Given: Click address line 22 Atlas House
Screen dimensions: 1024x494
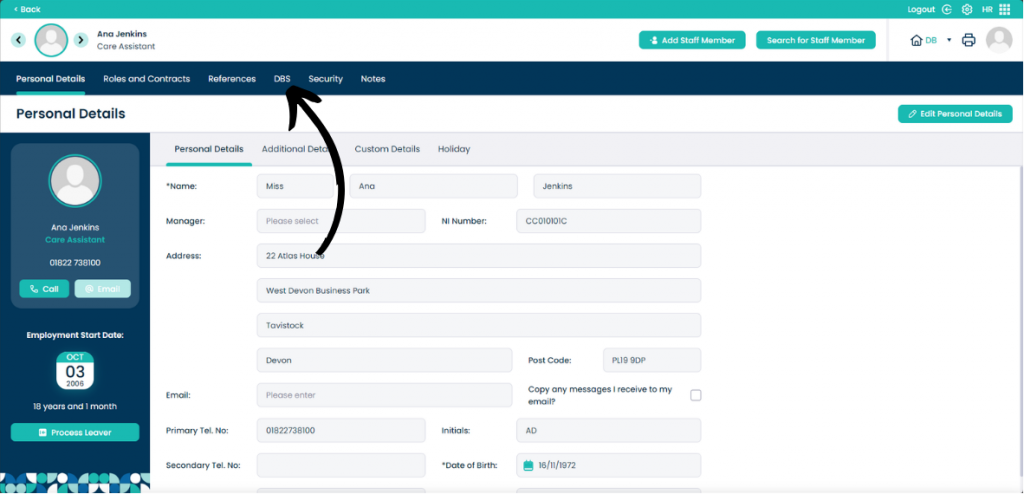Looking at the screenshot, I should 479,256.
